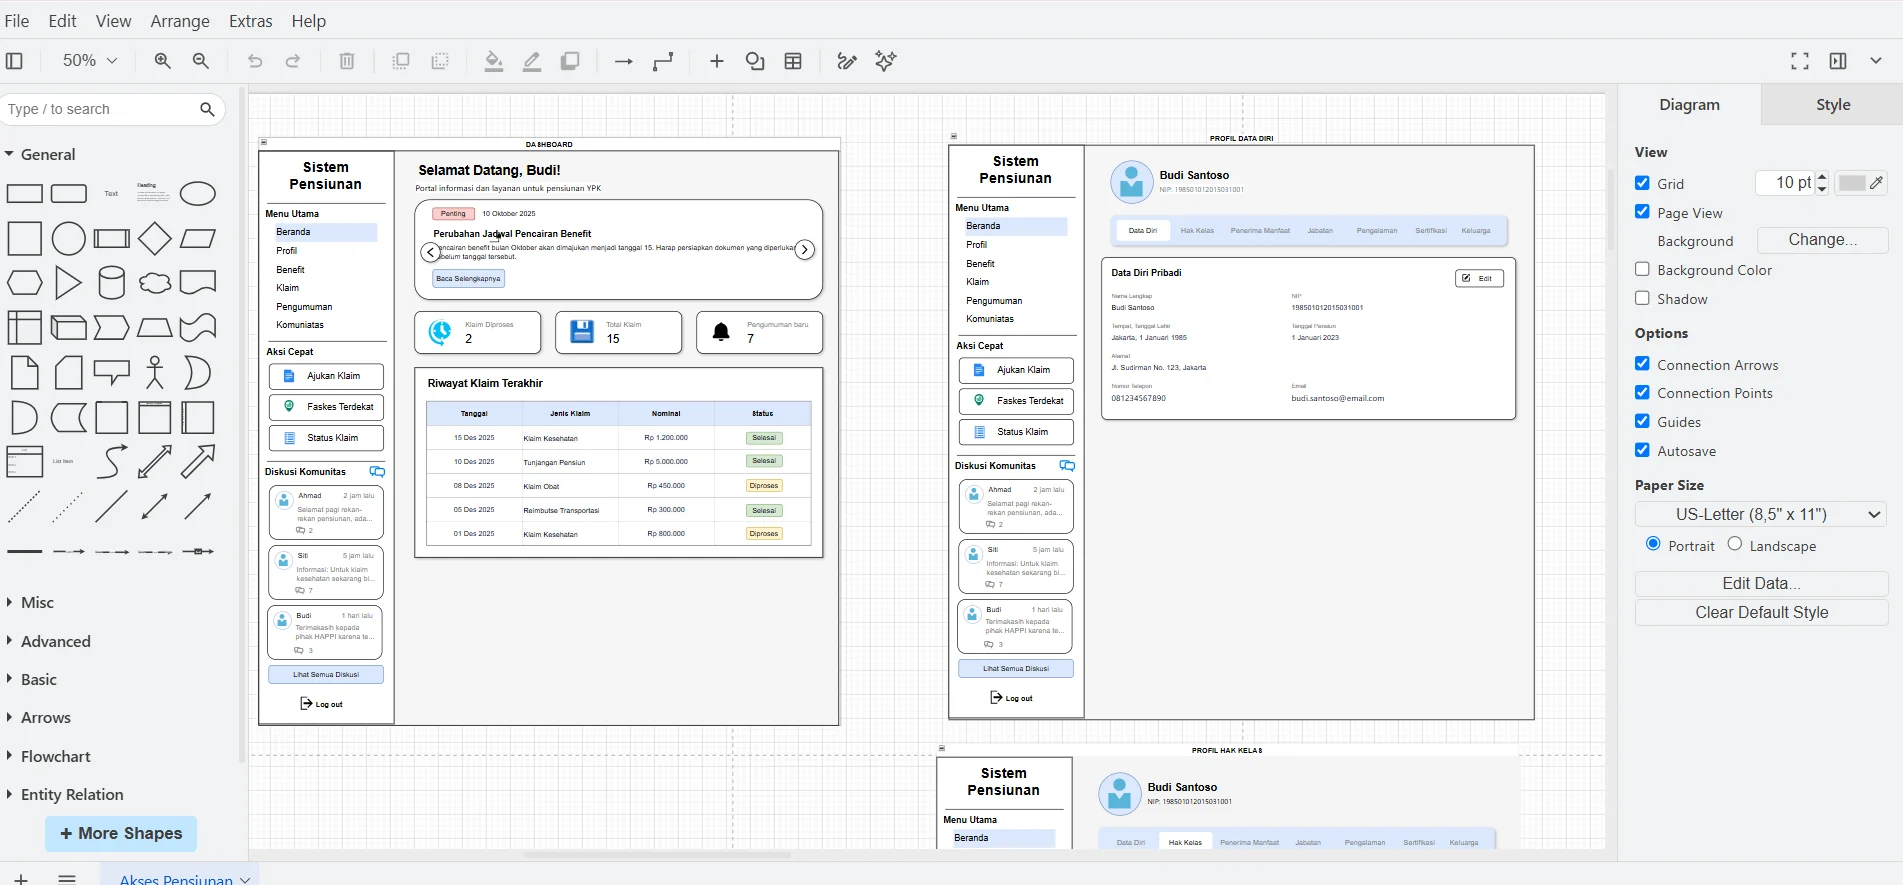Click the Insert plus icon
The width and height of the screenshot is (1903, 885).
pyautogui.click(x=717, y=61)
